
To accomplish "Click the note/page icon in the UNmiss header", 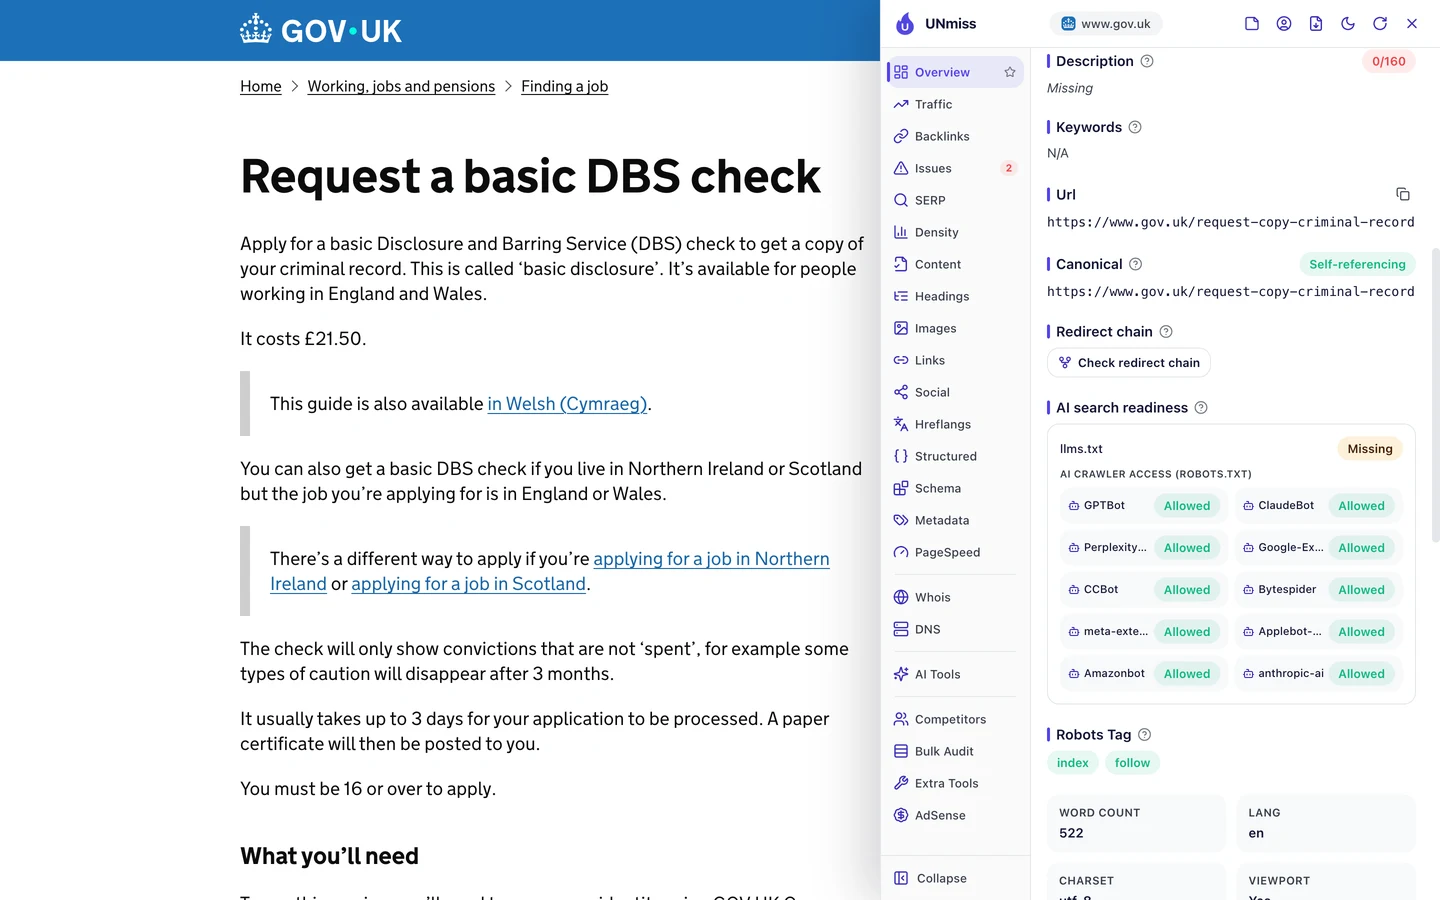I will click(x=1252, y=24).
